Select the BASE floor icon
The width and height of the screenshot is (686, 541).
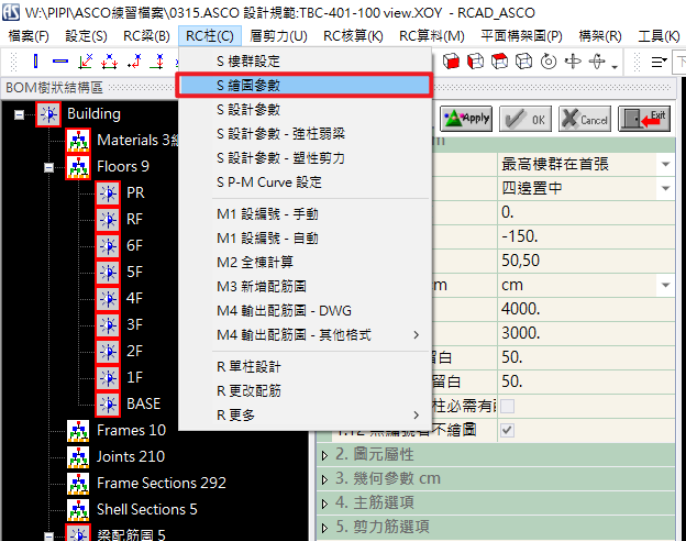tap(108, 404)
